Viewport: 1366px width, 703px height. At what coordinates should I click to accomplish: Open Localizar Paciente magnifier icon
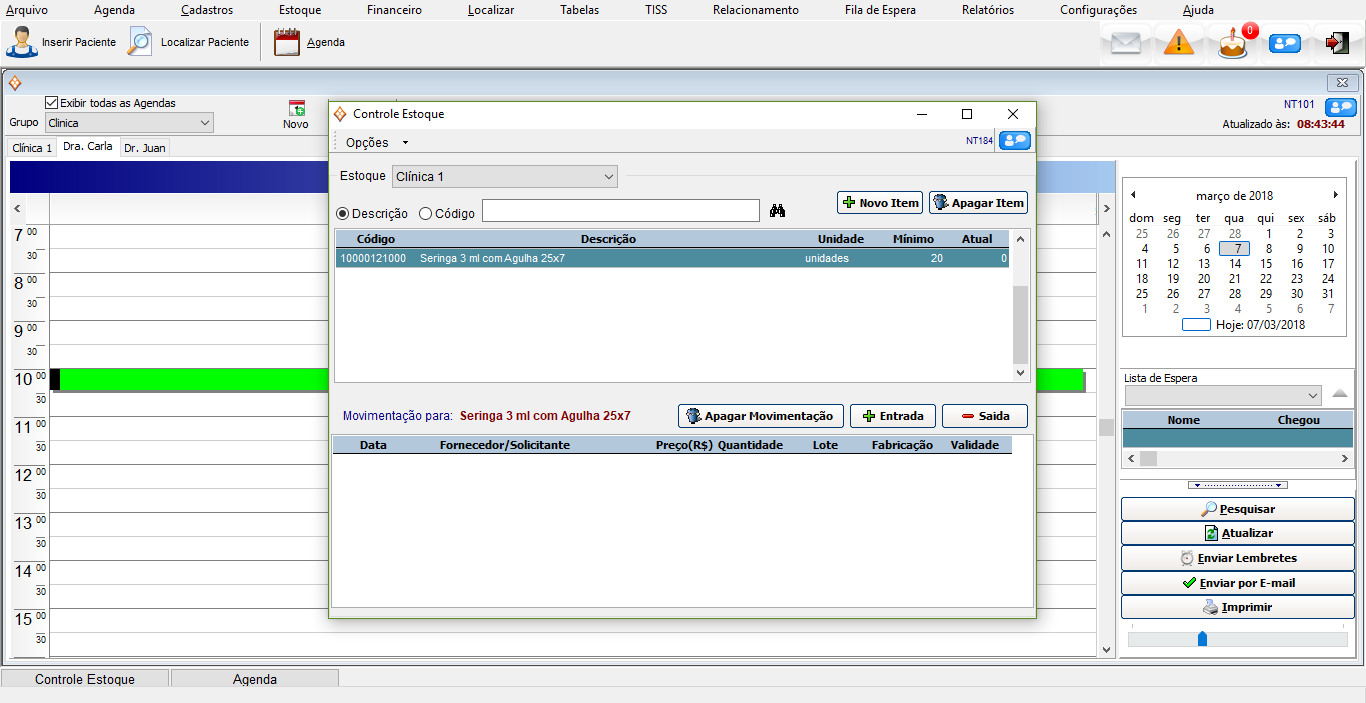point(141,42)
